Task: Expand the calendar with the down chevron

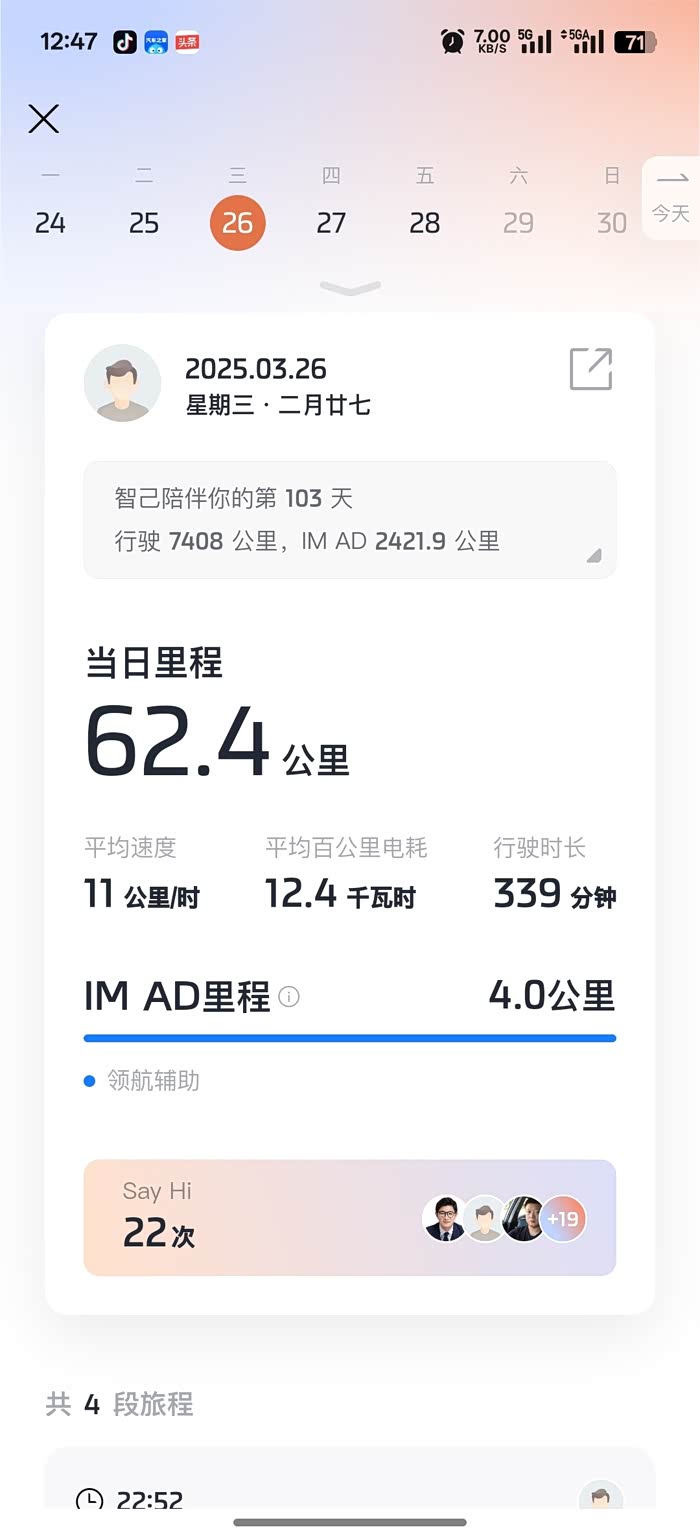Action: (x=350, y=288)
